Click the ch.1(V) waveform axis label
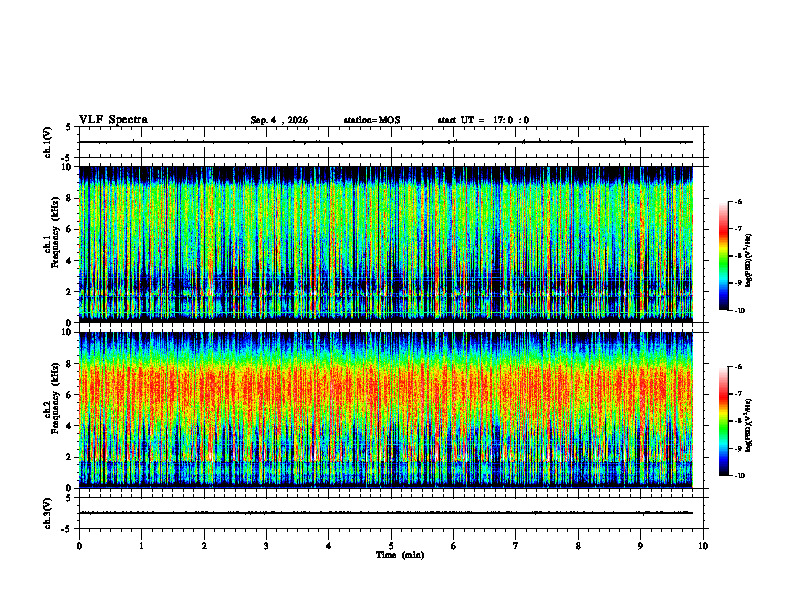Image resolution: width=792 pixels, height=612 pixels. 48,142
